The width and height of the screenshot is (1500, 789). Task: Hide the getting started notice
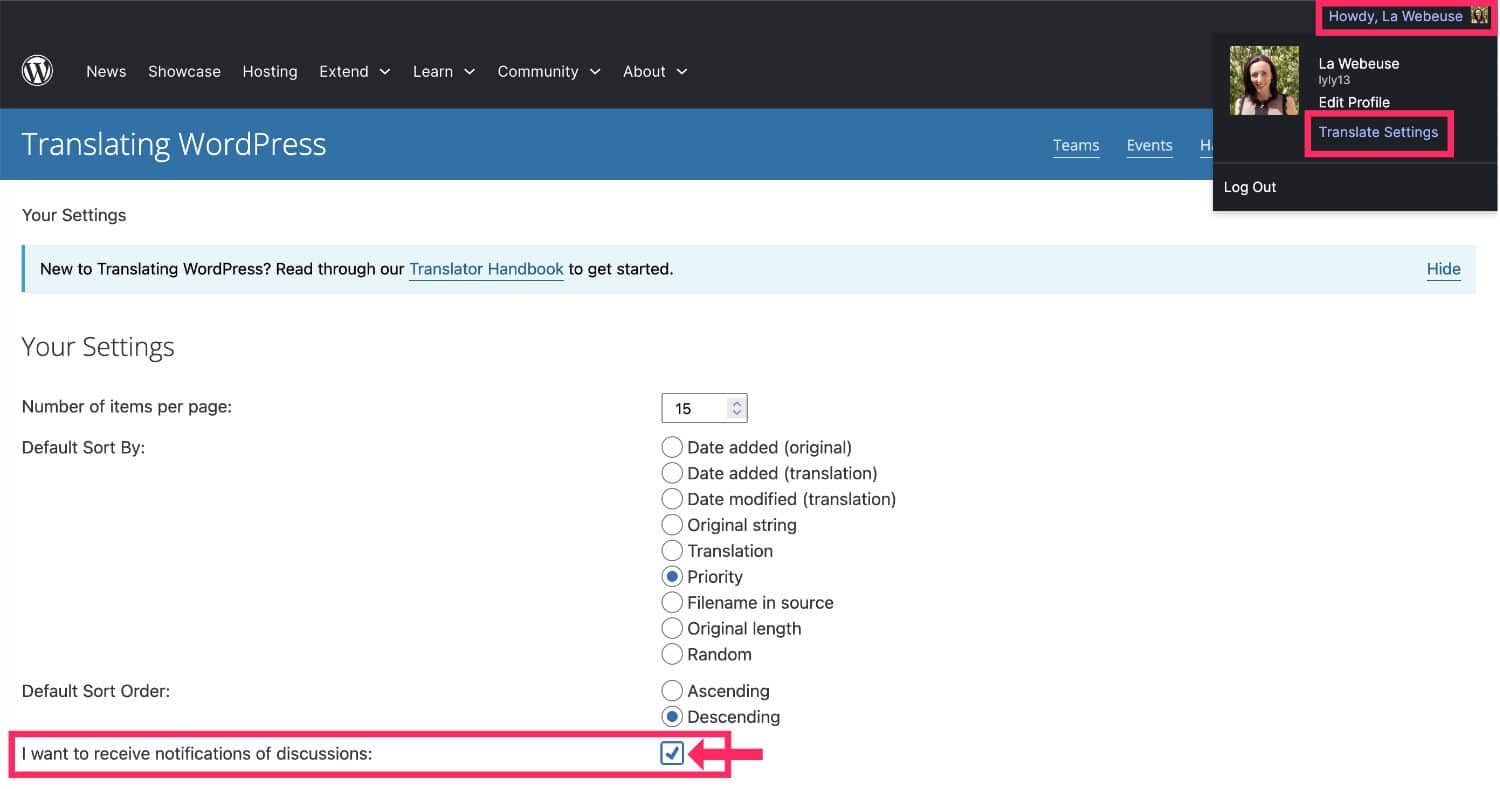point(1444,269)
